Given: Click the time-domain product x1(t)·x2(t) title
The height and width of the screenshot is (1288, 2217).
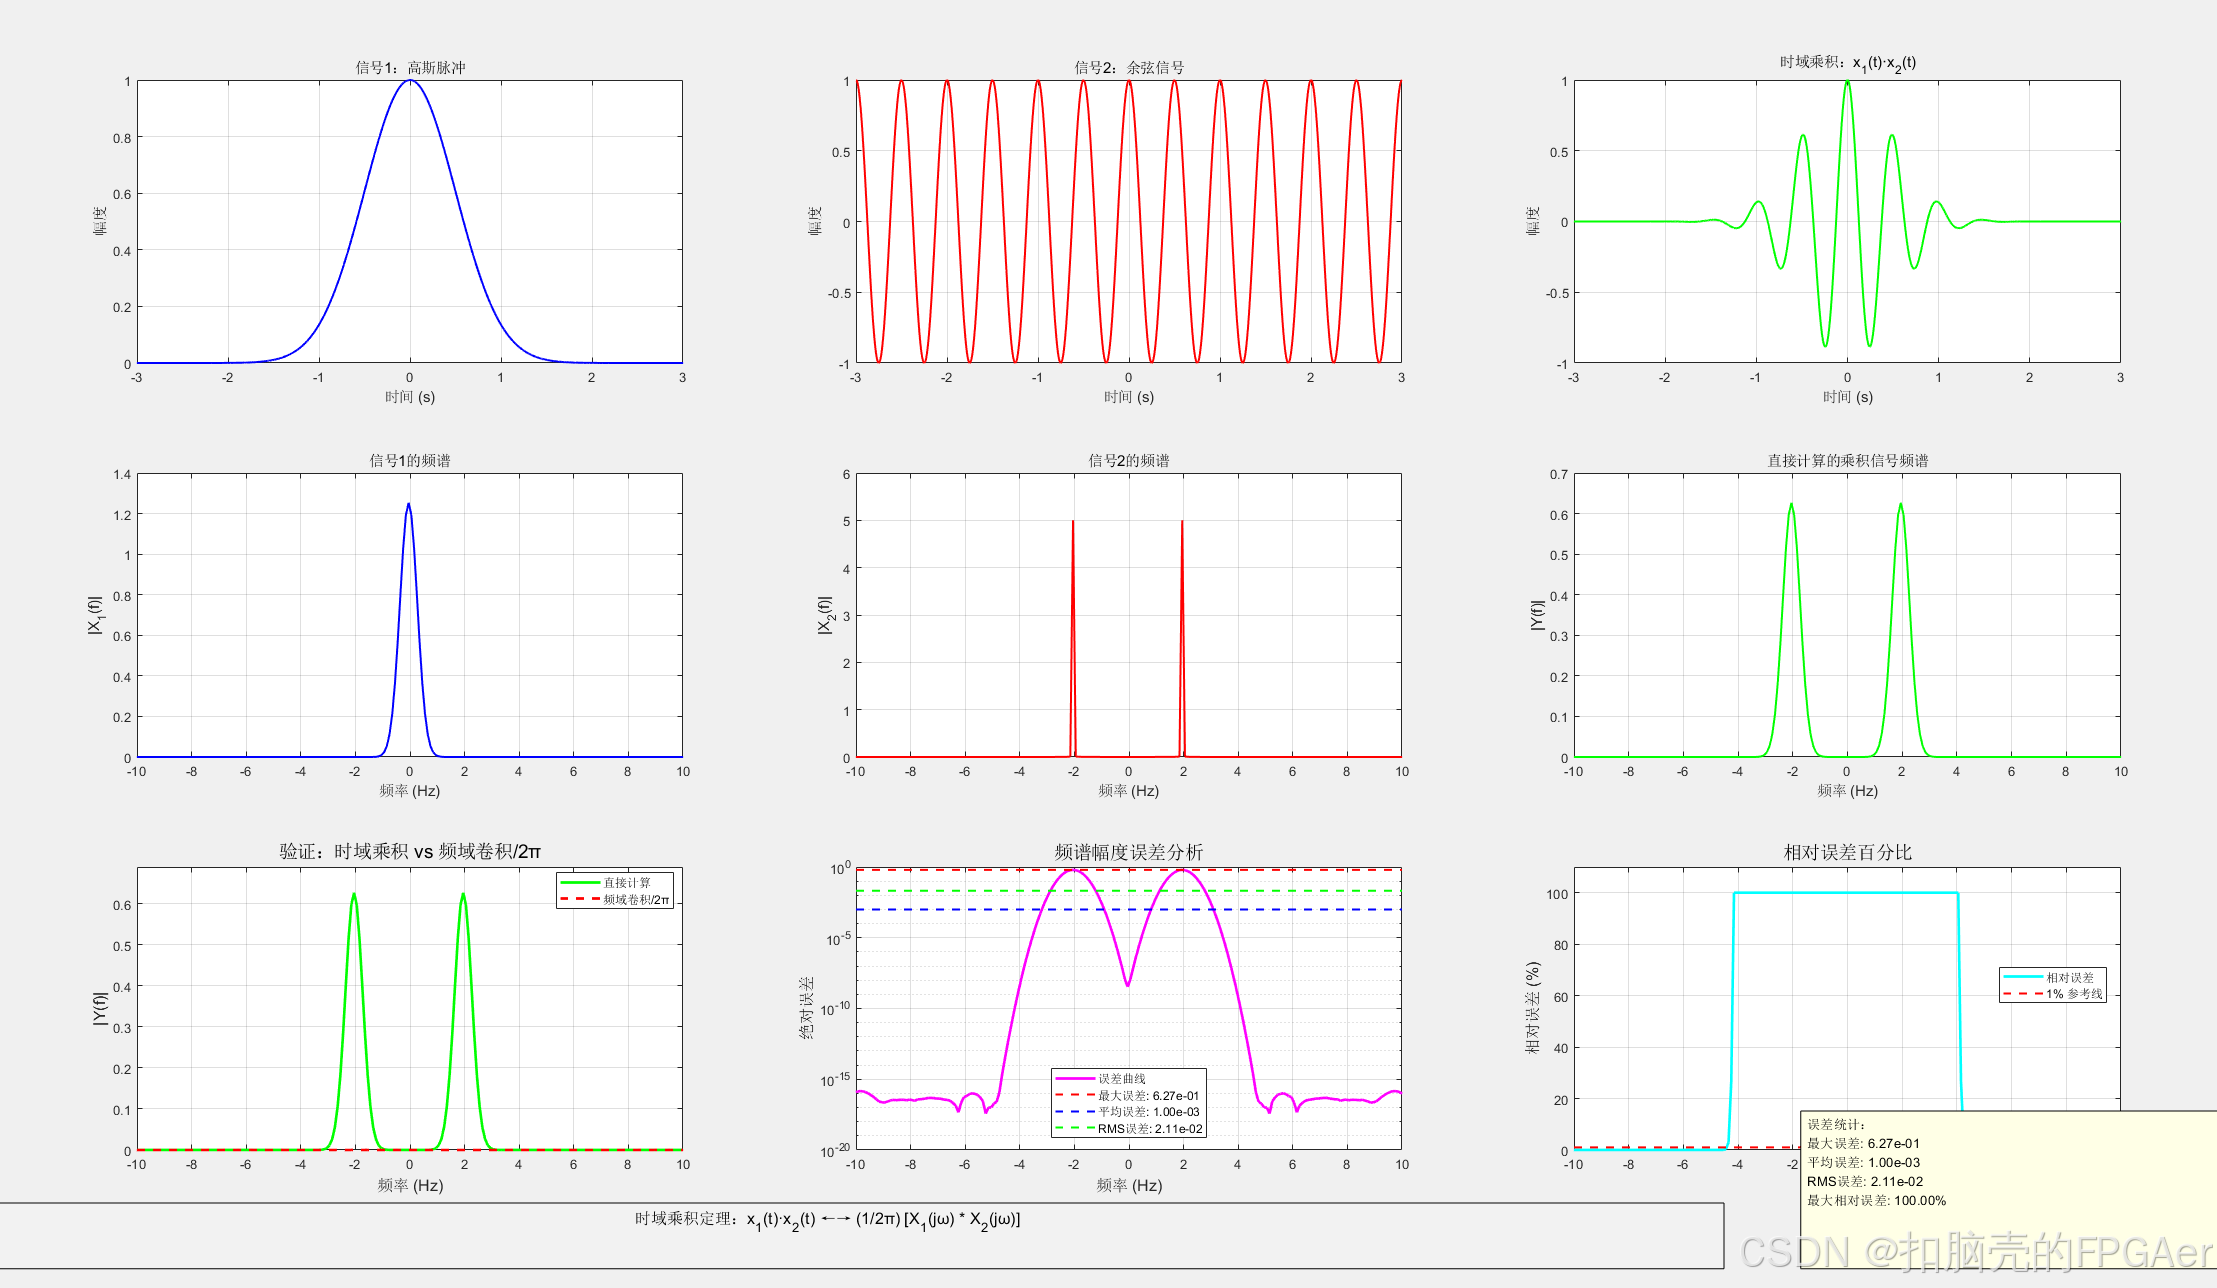Looking at the screenshot, I should click(x=1847, y=62).
